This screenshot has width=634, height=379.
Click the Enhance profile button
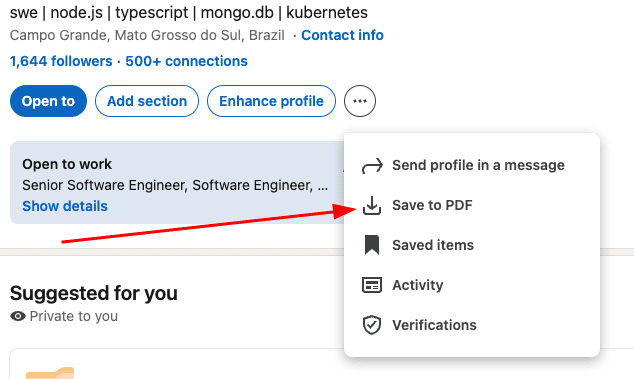[271, 101]
